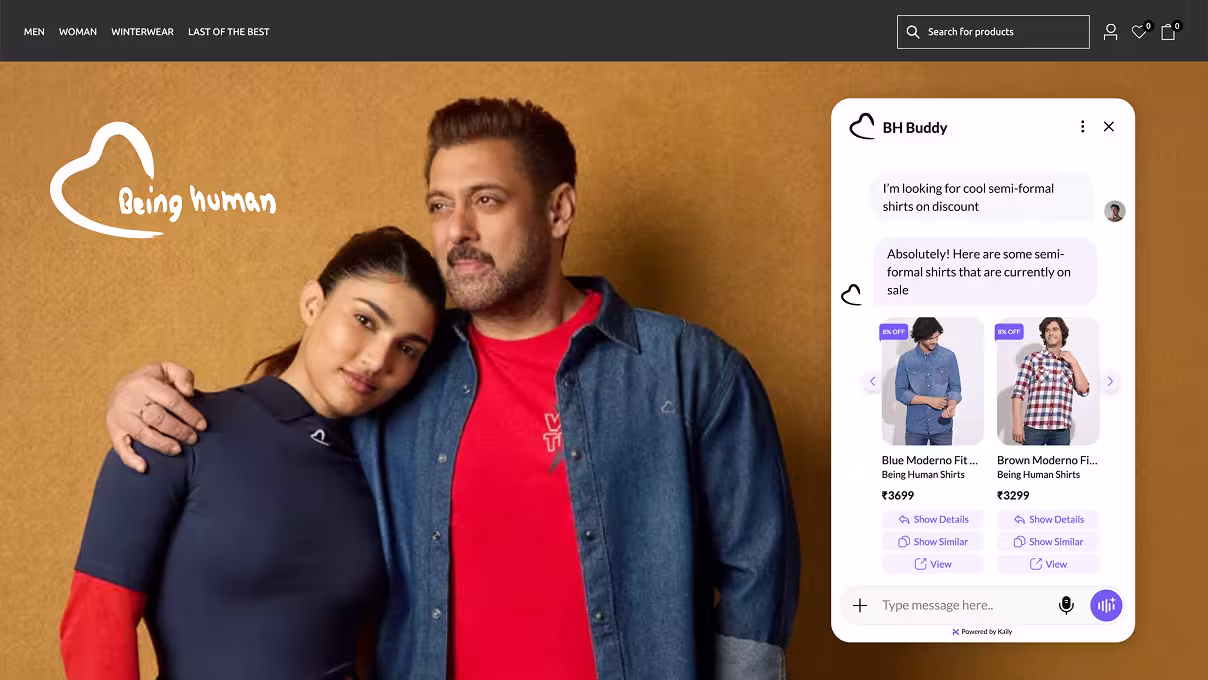Image resolution: width=1208 pixels, height=680 pixels.
Task: Click the plus attachment icon in chat
Action: (860, 605)
